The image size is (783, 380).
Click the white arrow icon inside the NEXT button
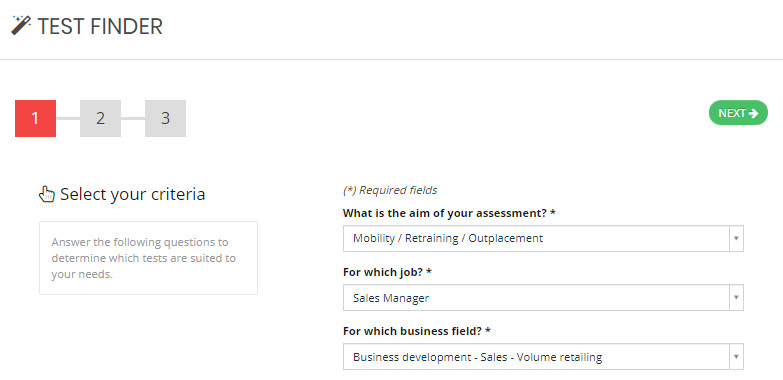click(754, 113)
